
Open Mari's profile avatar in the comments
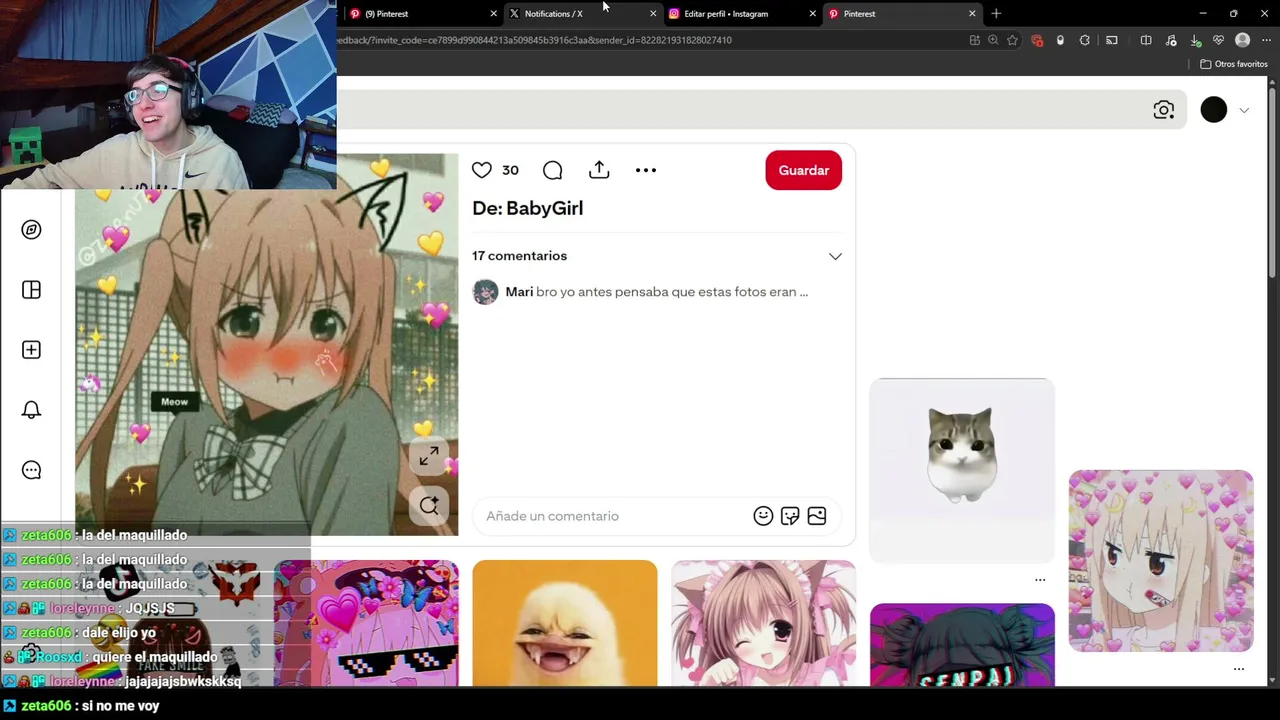[x=485, y=292]
